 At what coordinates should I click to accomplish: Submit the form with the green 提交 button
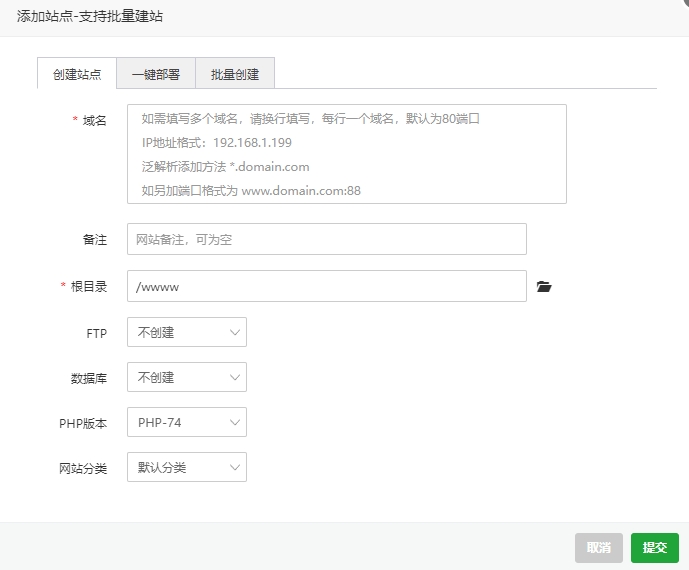tap(654, 547)
